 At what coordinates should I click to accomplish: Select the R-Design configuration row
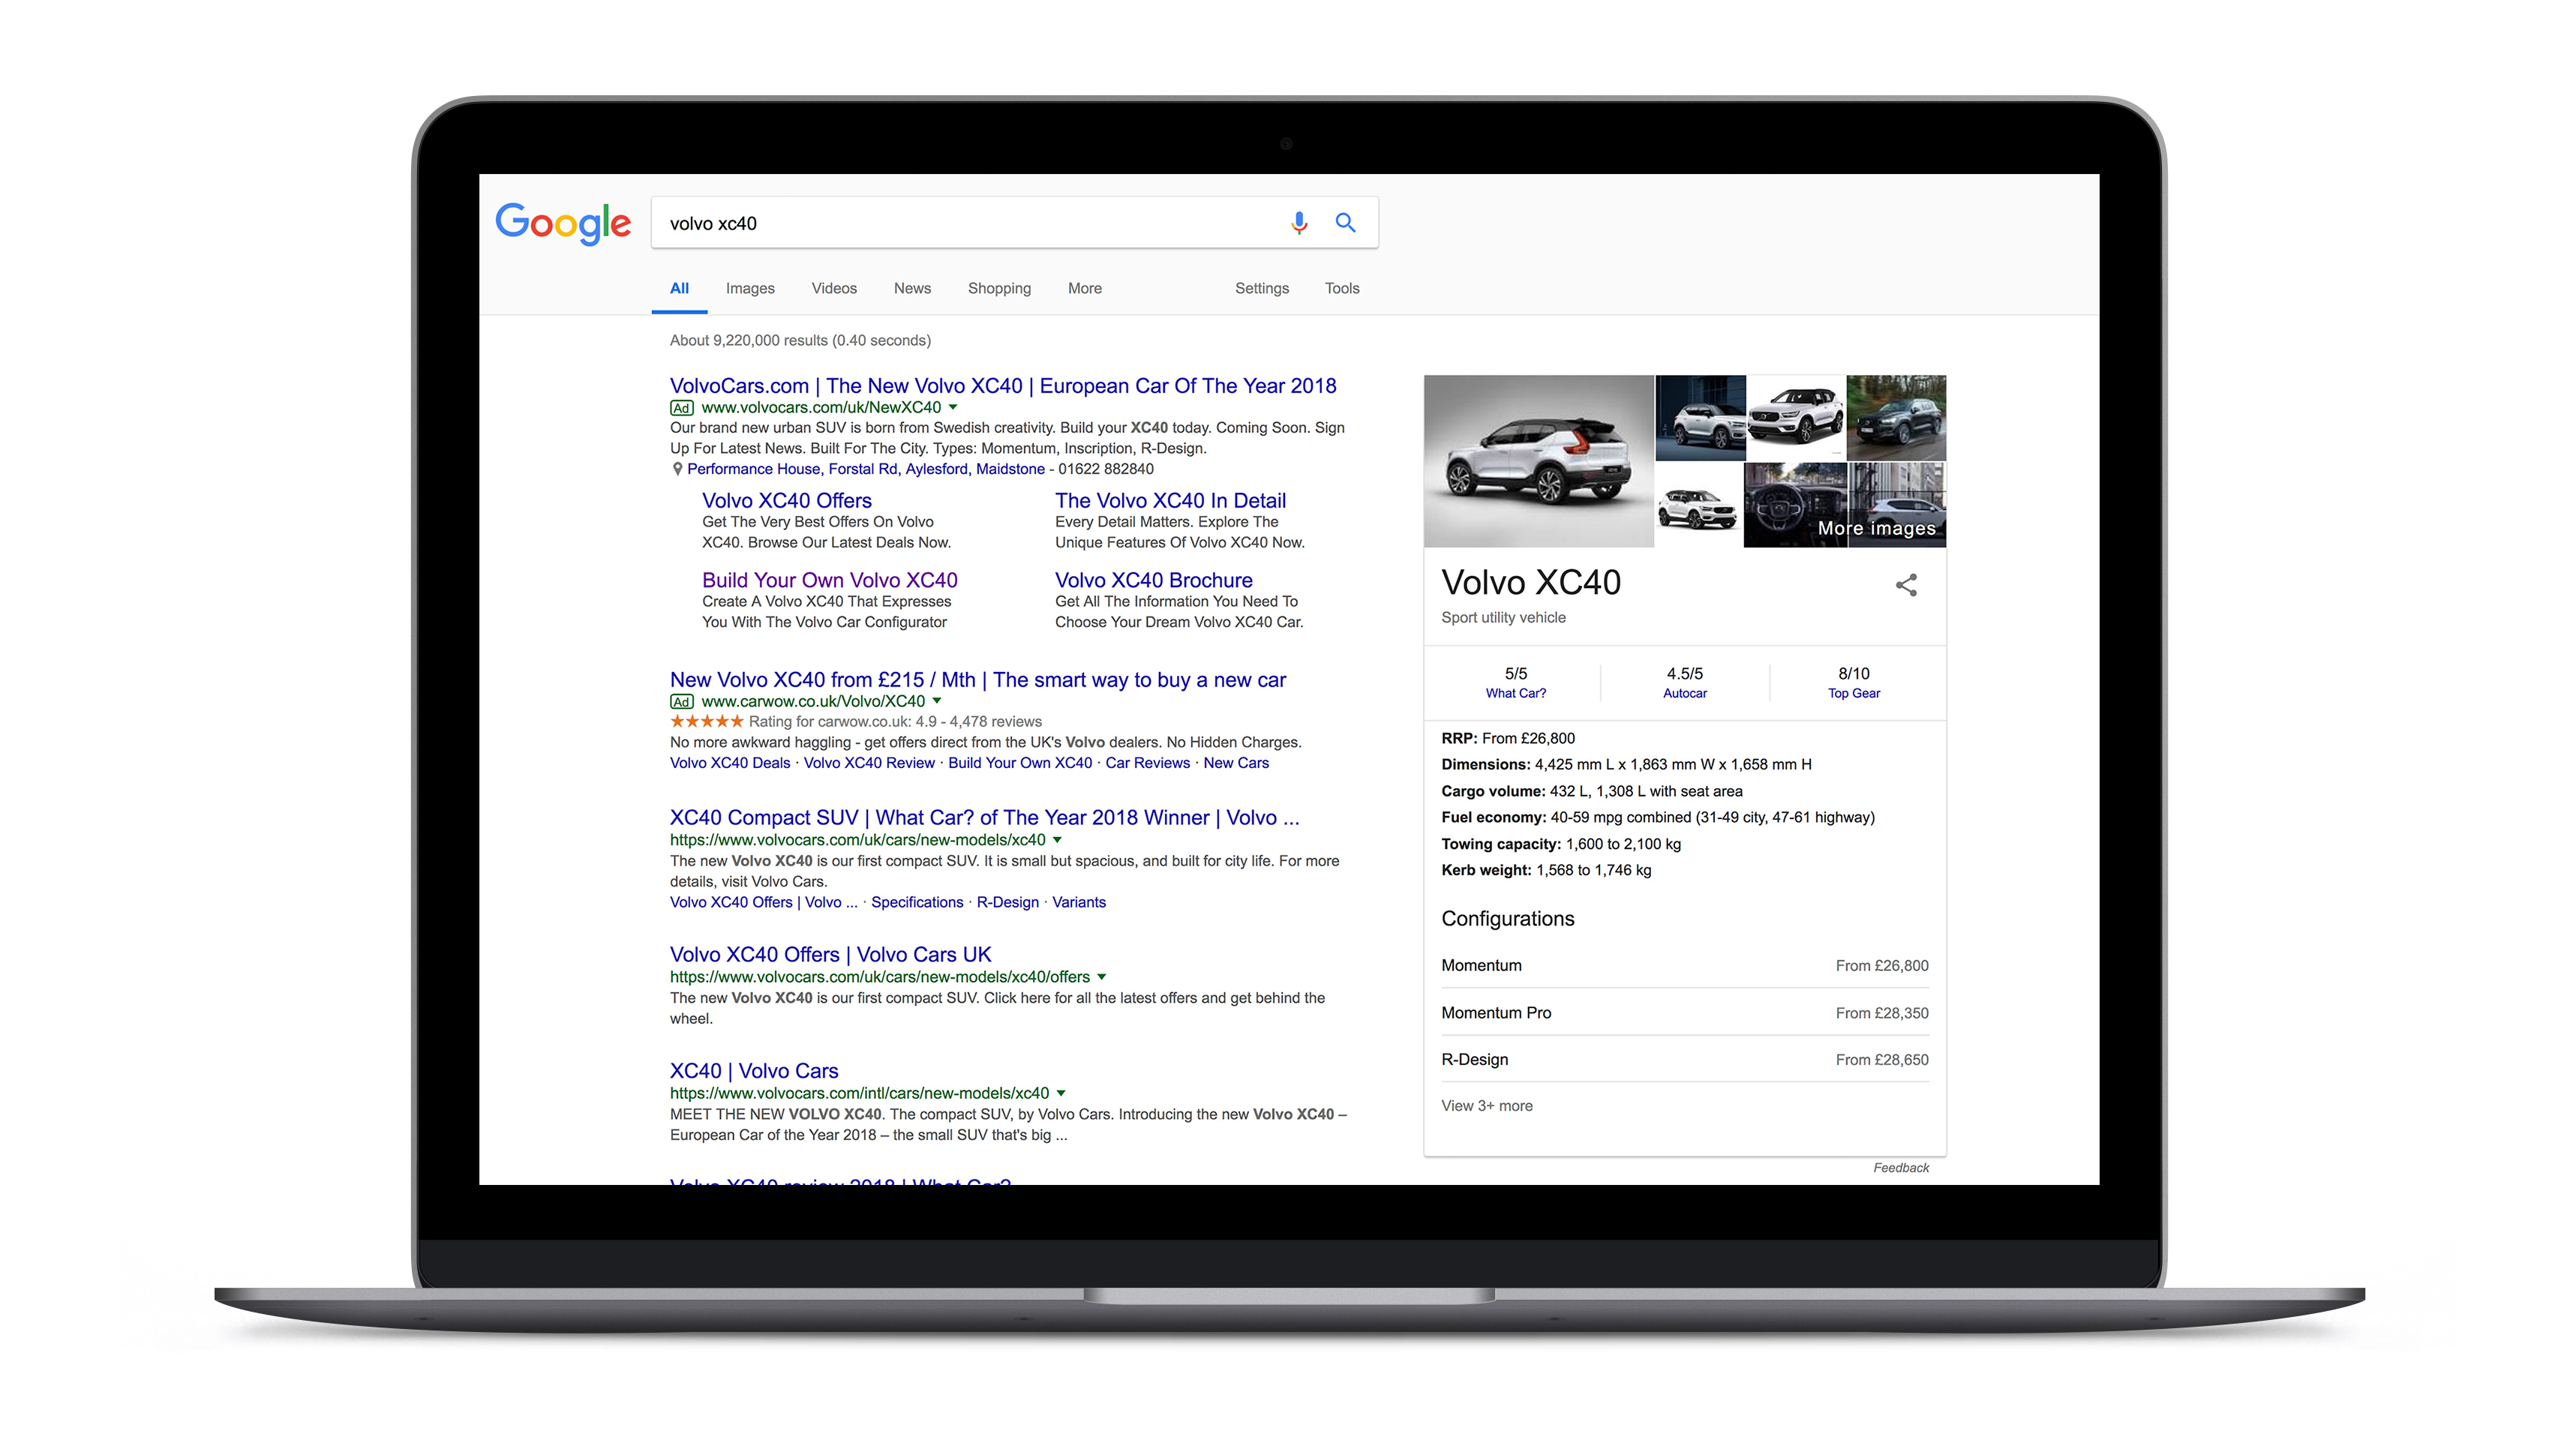1684,1060
